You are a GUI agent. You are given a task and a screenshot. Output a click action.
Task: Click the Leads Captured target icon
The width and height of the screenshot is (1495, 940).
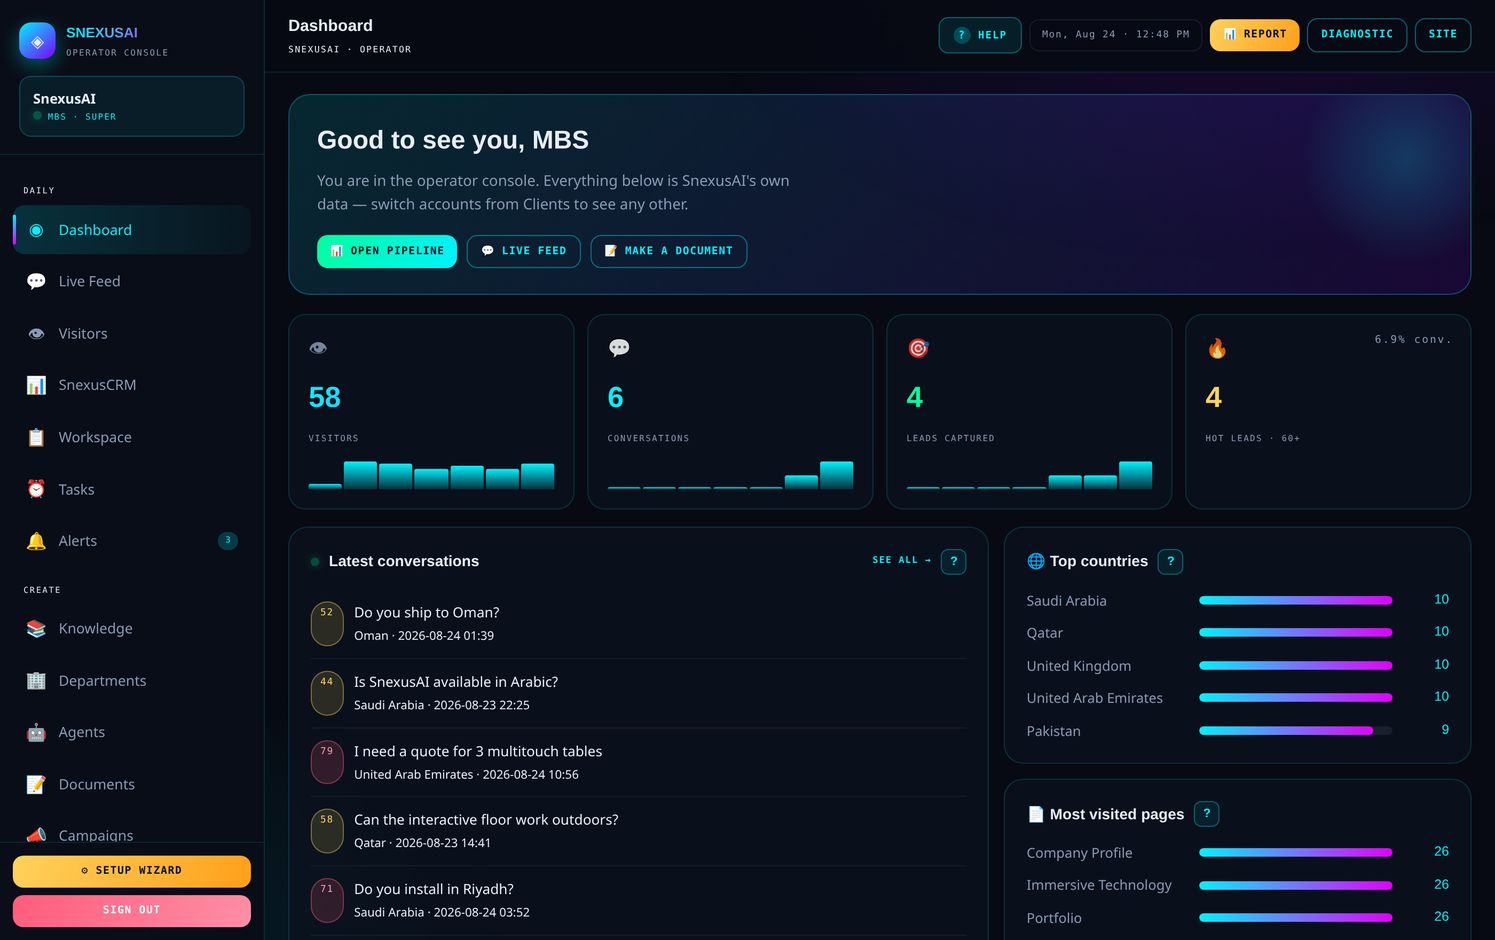click(x=918, y=348)
